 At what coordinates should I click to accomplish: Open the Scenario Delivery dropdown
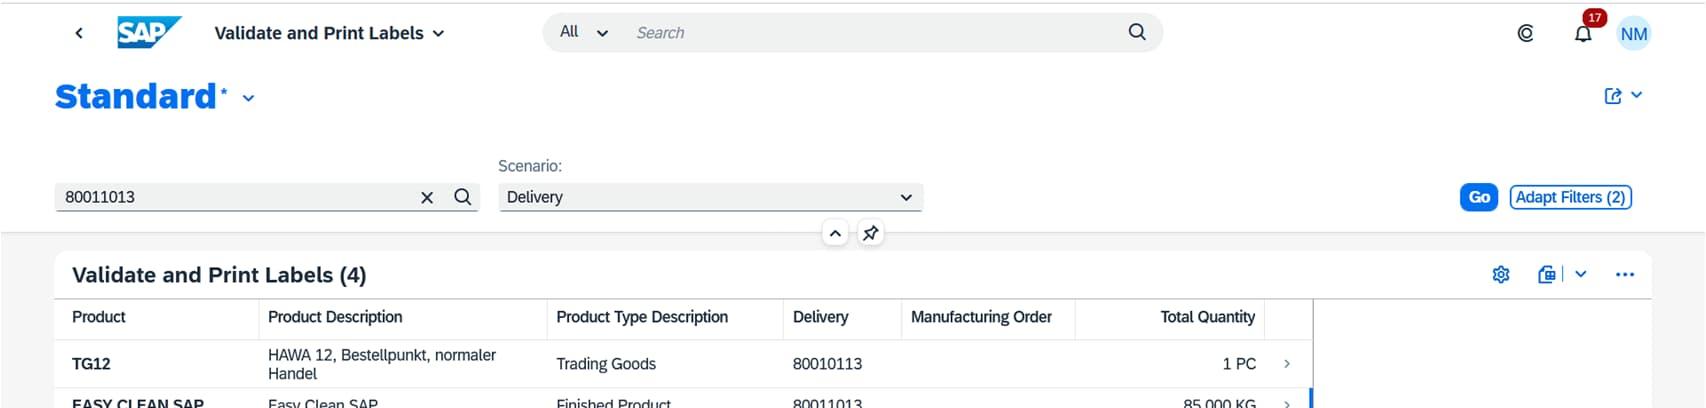coord(710,197)
